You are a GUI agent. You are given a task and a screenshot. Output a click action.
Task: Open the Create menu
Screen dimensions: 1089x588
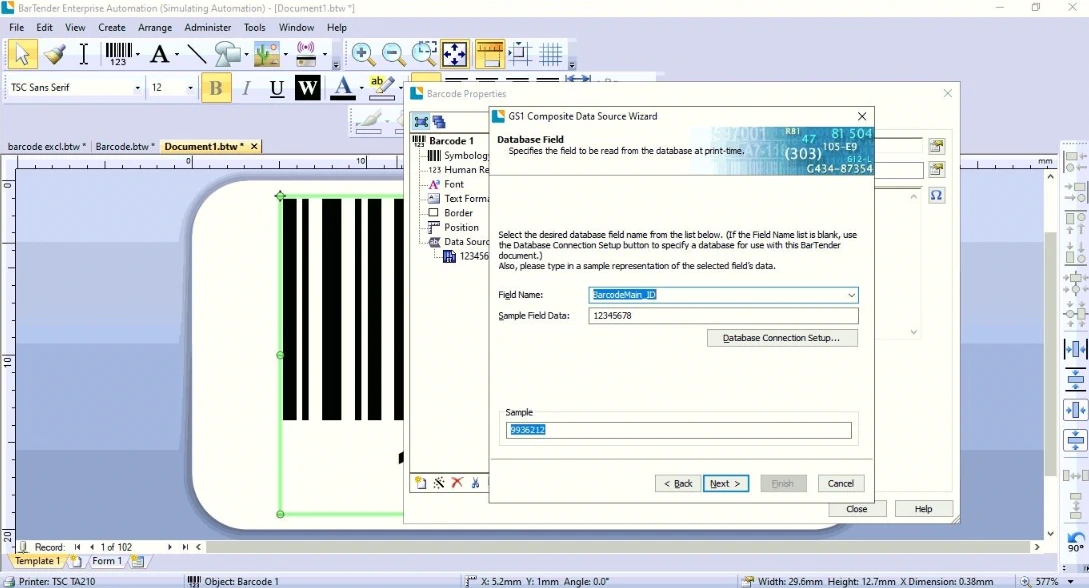point(112,27)
